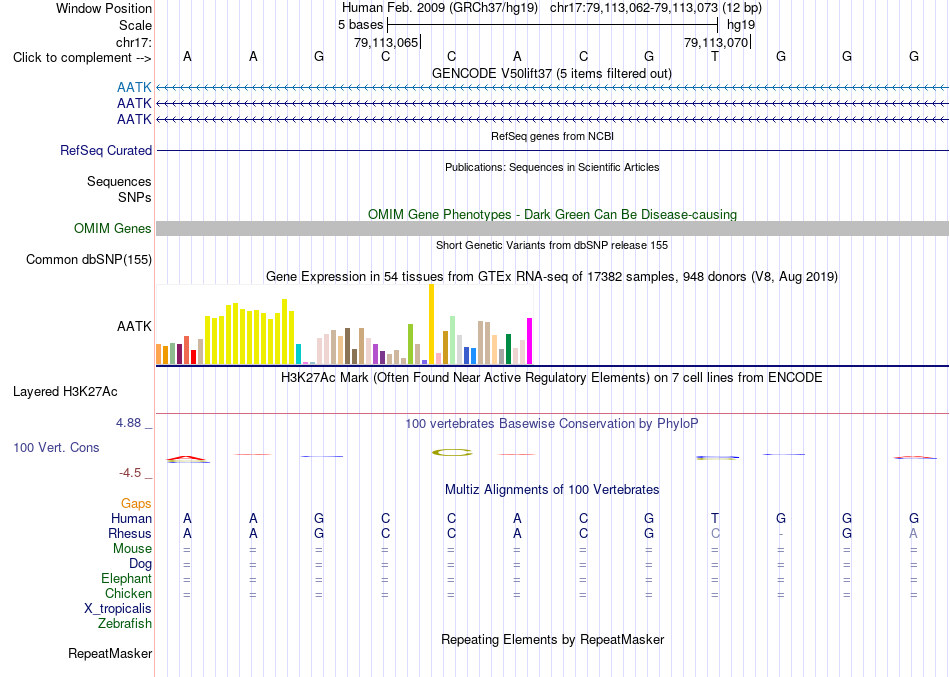Viewport: 950px width, 677px height.
Task: Click 'Multiz Alignments of 100 Vertebrates' title
Action: [552, 489]
